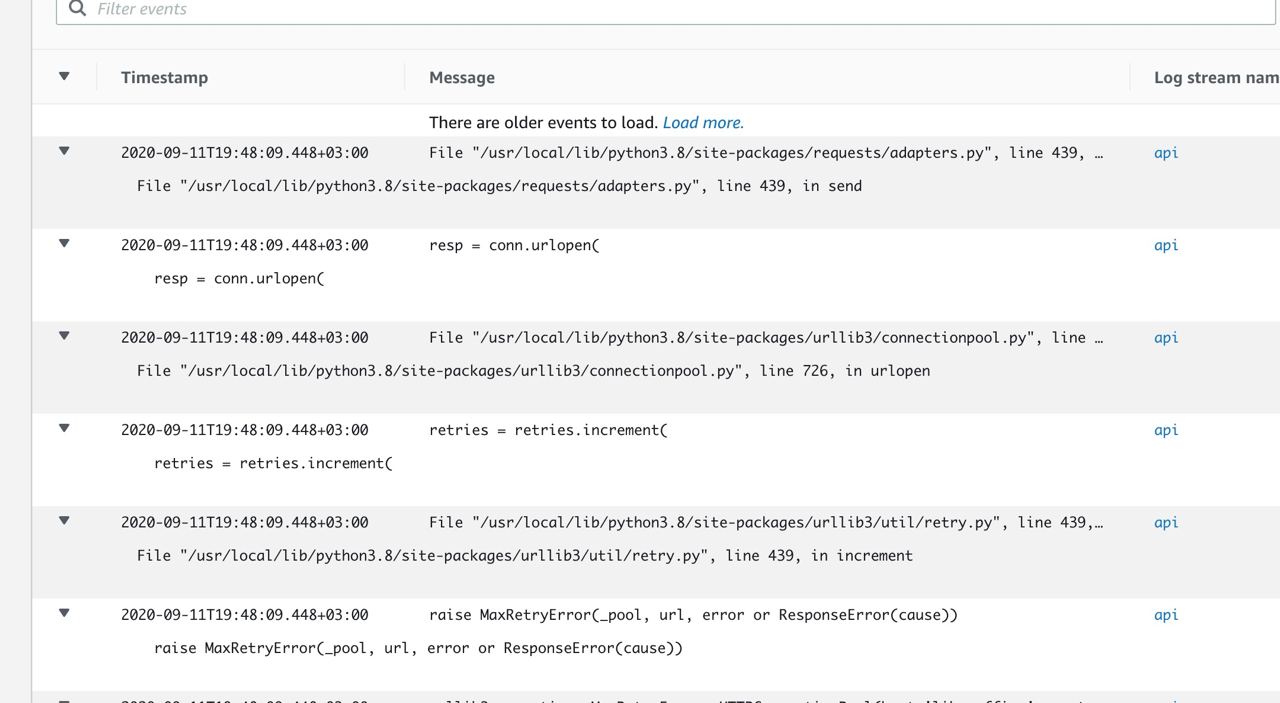
Task: Click the search magnifier icon in filter bar
Action: click(x=77, y=8)
